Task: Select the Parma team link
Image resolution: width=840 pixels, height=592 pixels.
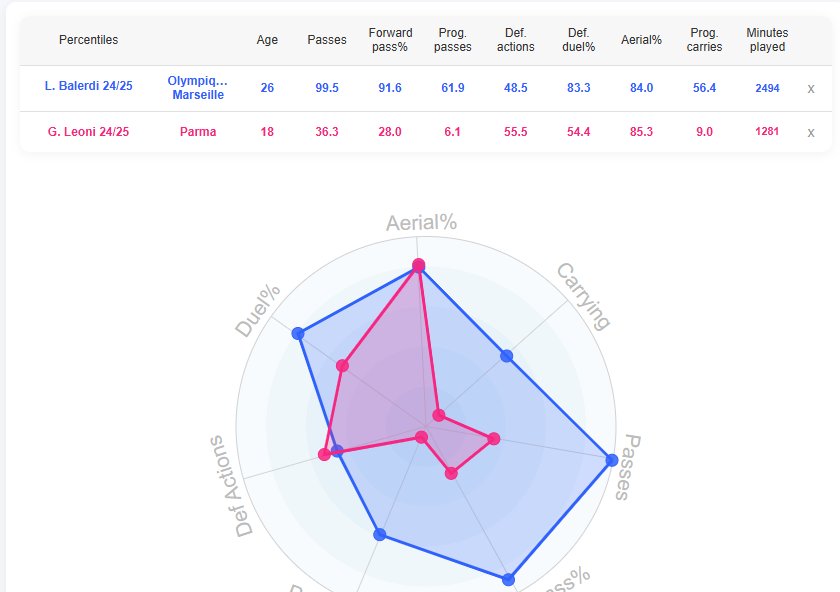Action: pos(198,132)
